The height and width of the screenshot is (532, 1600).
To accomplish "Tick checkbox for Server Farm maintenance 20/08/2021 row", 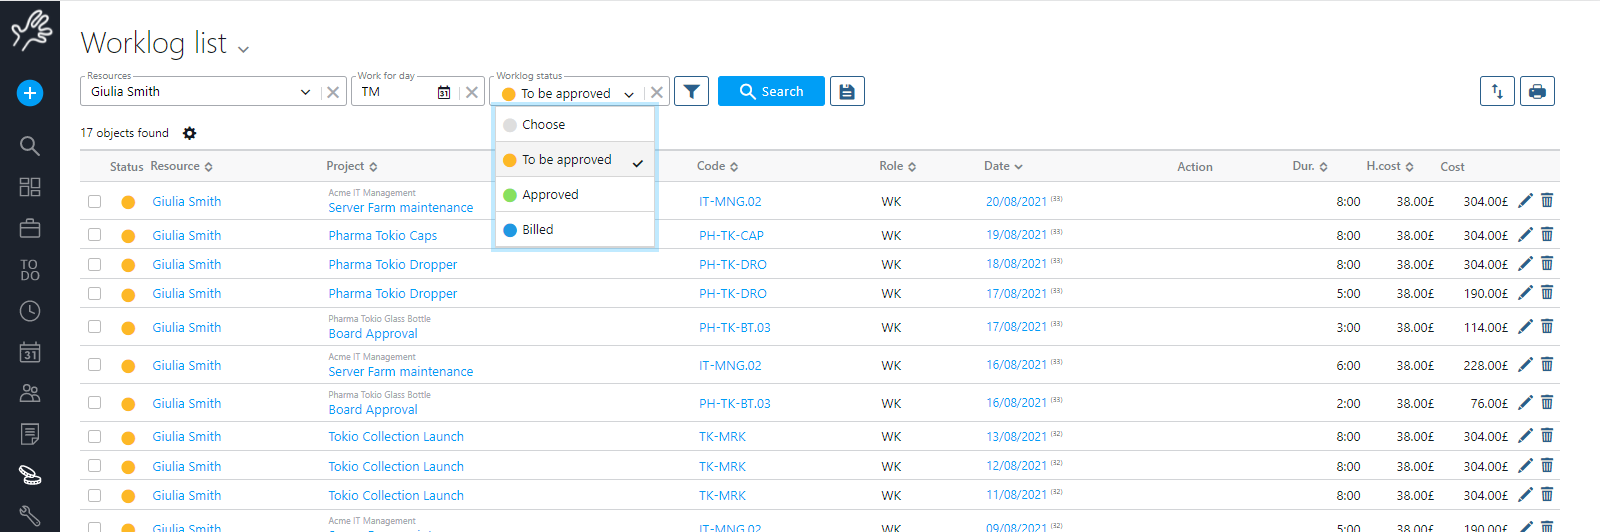I will [x=94, y=201].
